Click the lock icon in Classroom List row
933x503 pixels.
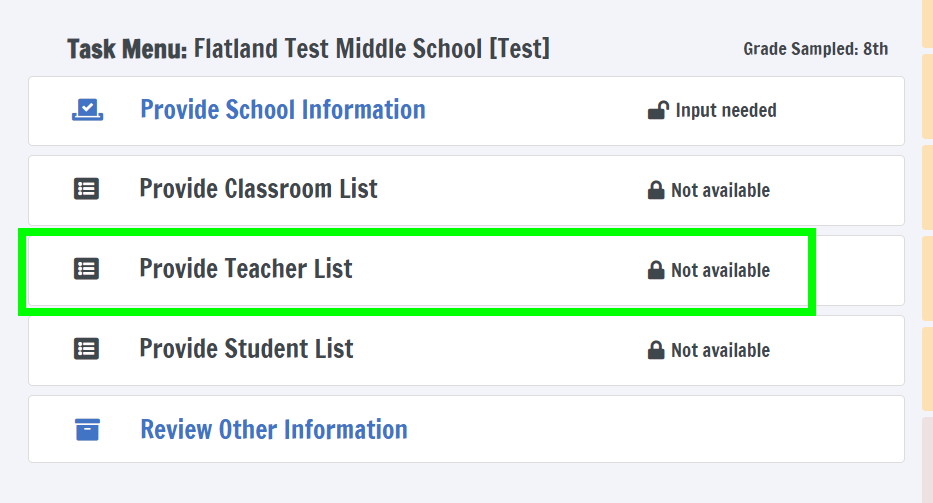[656, 190]
